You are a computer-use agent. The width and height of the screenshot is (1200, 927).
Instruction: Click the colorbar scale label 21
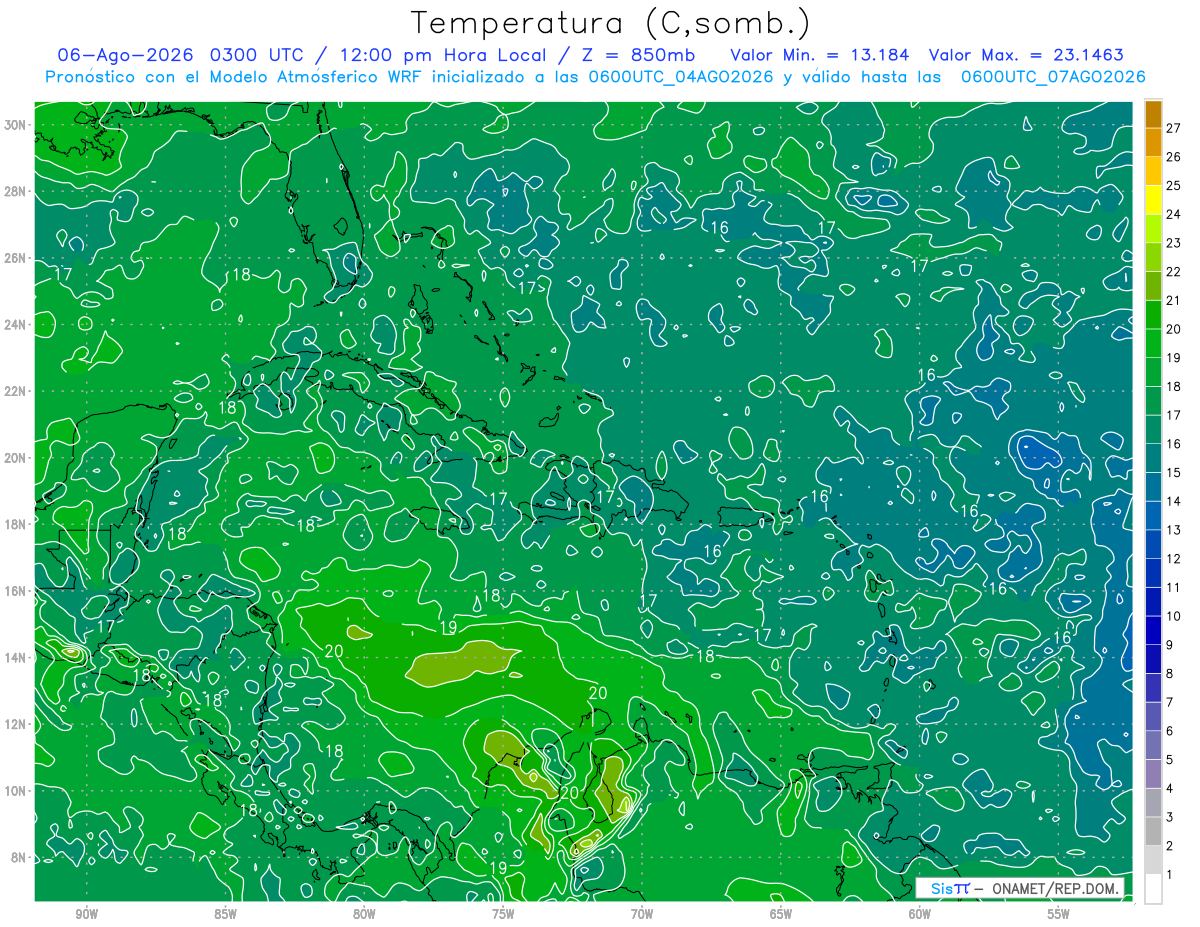pyautogui.click(x=1173, y=300)
